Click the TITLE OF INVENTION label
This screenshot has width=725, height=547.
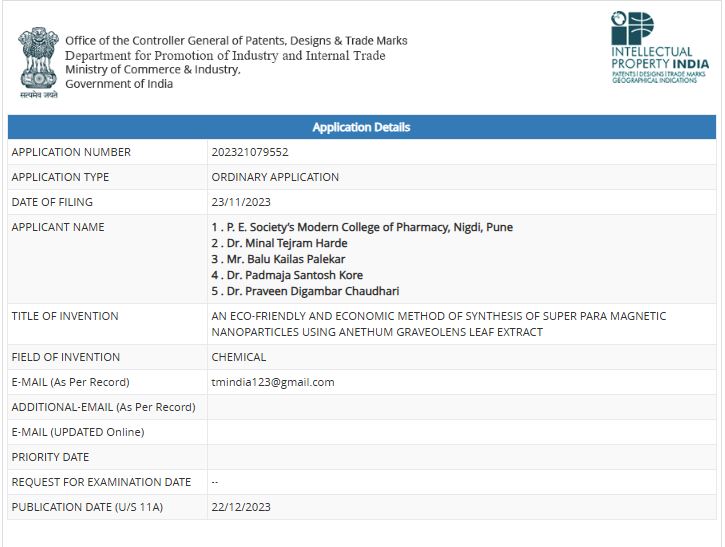pyautogui.click(x=65, y=316)
